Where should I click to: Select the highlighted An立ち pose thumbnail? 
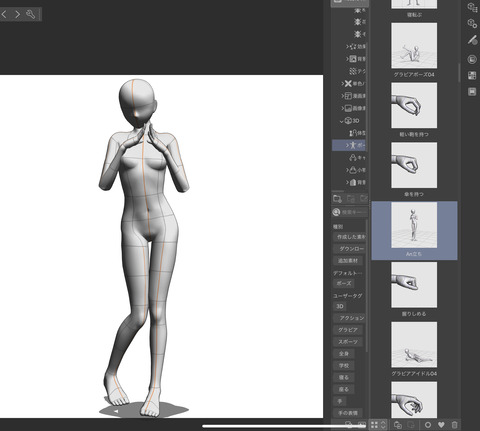414,225
